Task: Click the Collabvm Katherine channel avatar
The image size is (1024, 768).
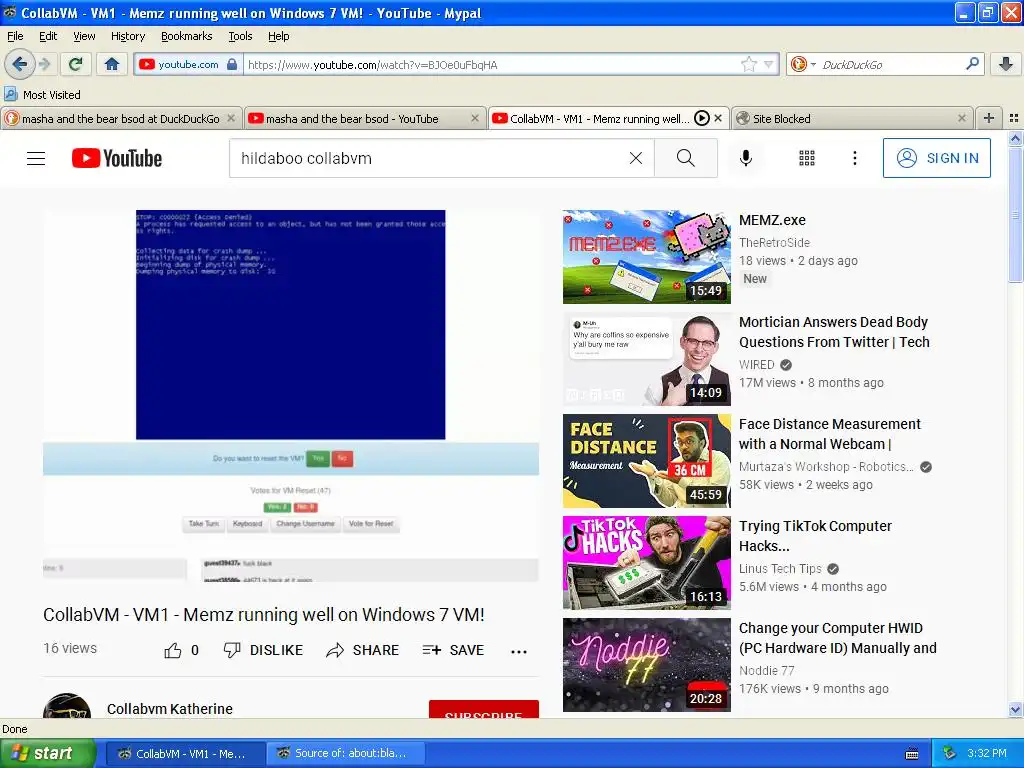Action: [67, 707]
